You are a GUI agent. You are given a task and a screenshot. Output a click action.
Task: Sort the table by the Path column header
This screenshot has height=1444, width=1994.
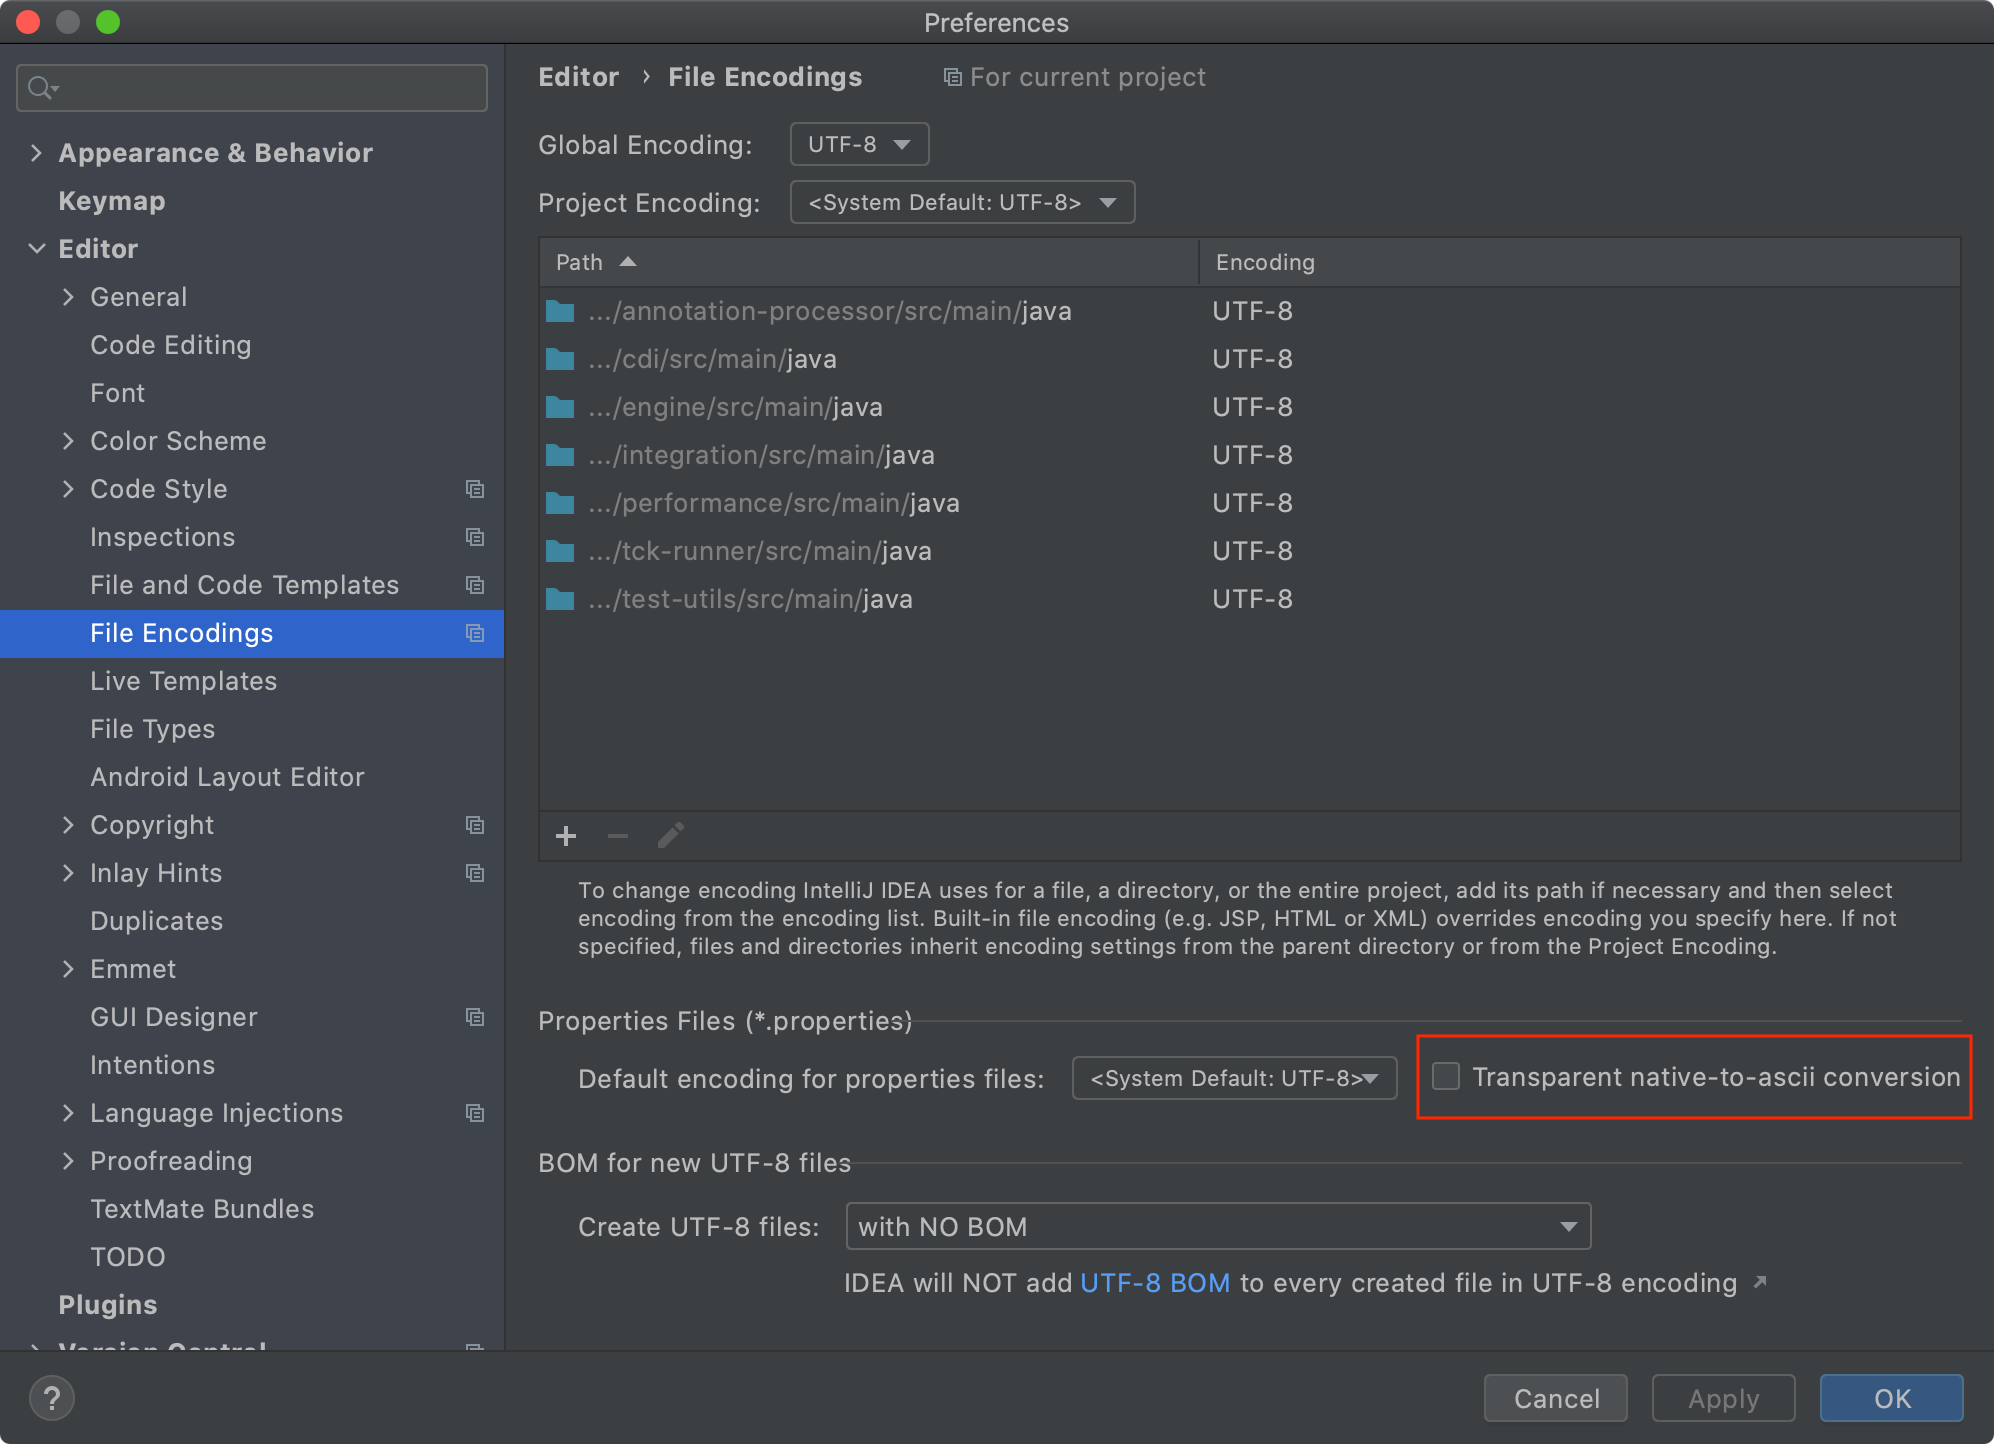(580, 262)
